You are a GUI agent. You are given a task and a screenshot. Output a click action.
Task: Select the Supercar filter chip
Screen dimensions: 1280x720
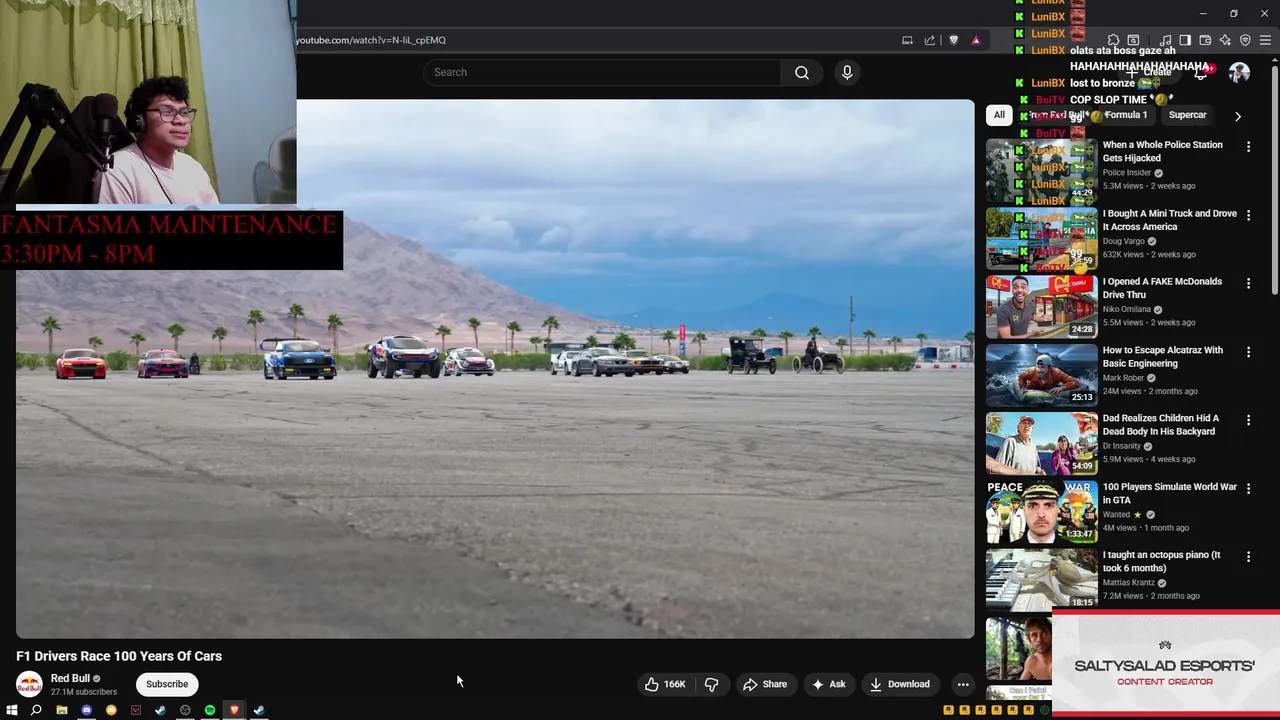1187,115
